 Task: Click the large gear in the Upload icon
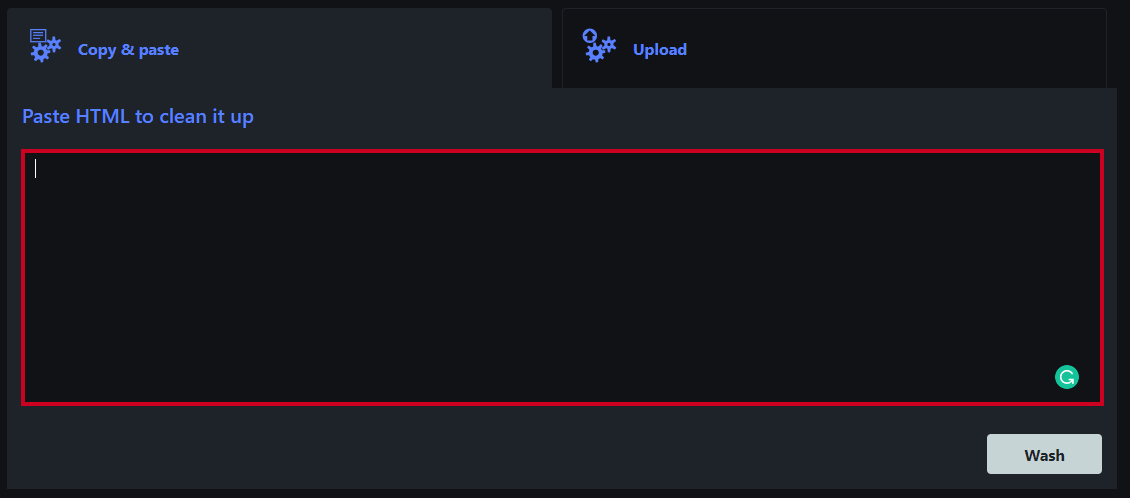click(x=595, y=53)
